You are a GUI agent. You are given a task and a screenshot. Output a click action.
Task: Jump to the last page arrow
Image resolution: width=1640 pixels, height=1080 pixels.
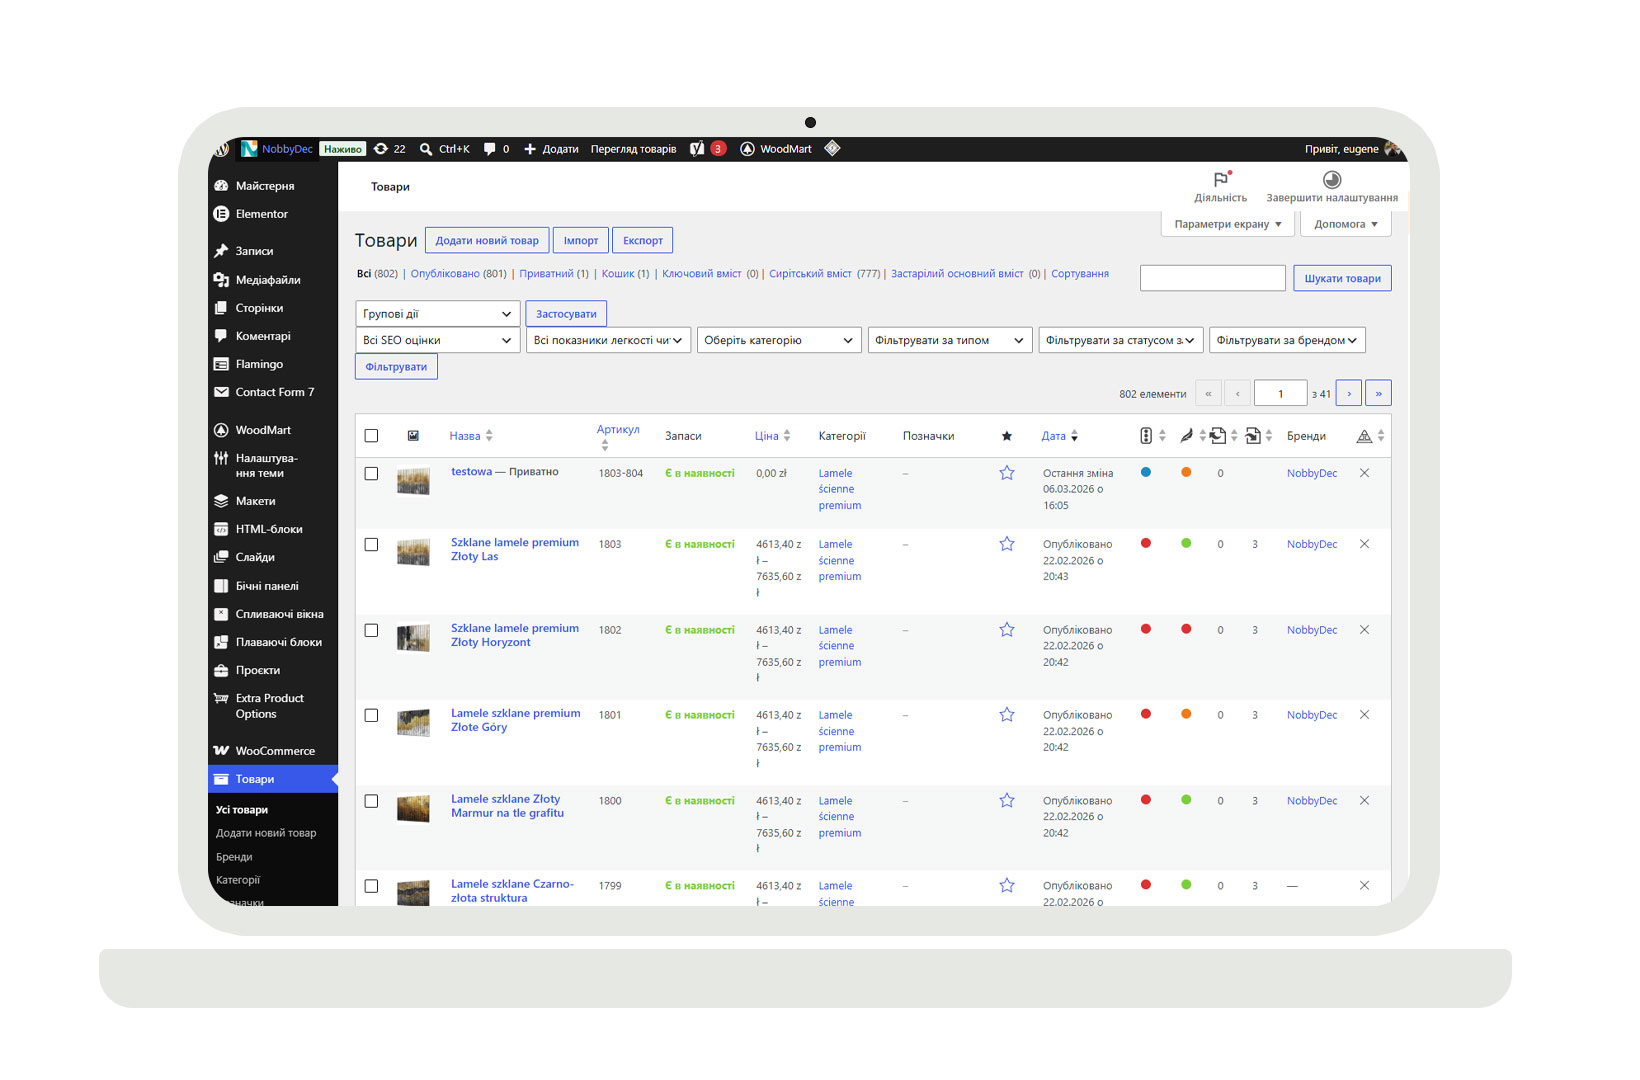click(1378, 393)
